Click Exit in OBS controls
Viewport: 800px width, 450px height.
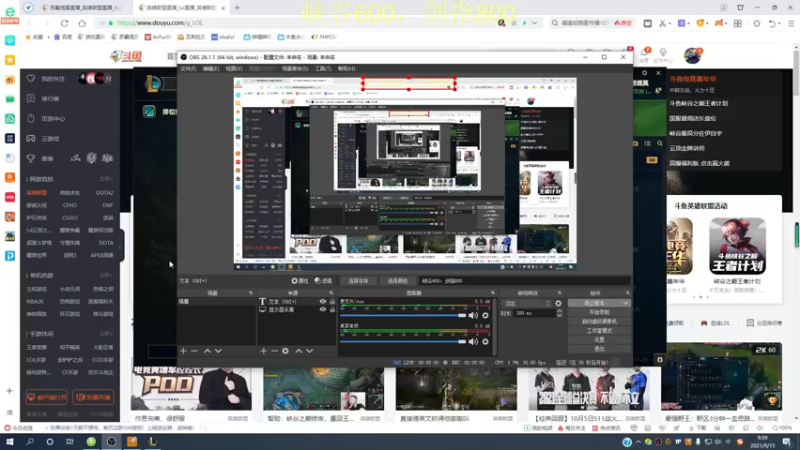click(599, 349)
